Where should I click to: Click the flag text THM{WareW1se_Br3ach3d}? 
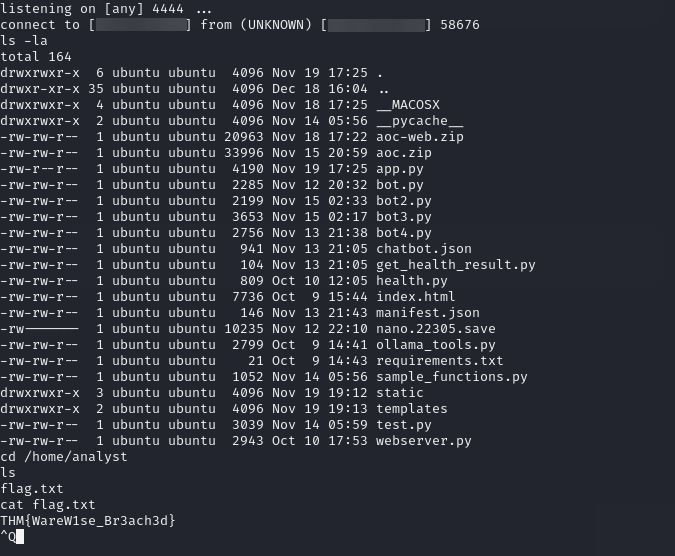pyautogui.click(x=88, y=521)
